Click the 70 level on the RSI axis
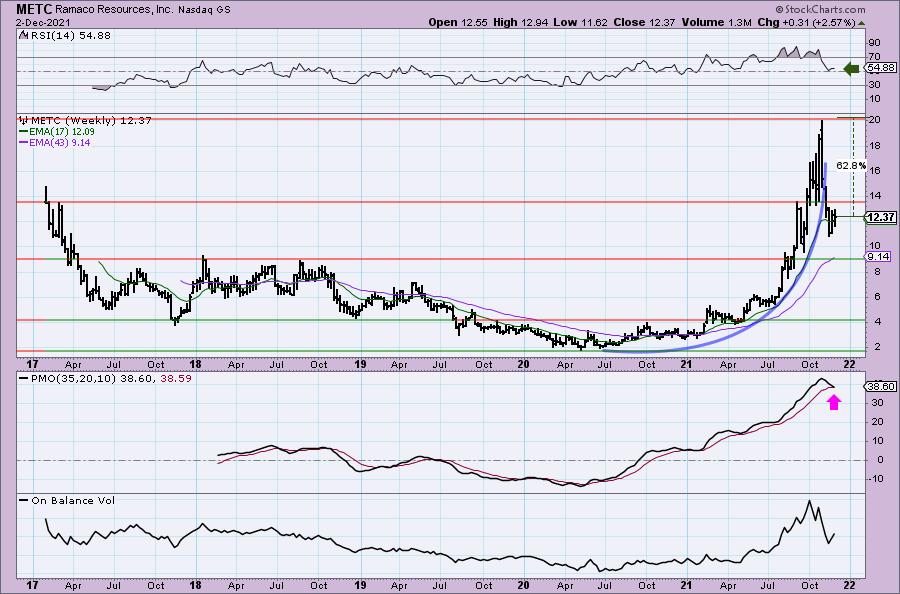 click(874, 56)
